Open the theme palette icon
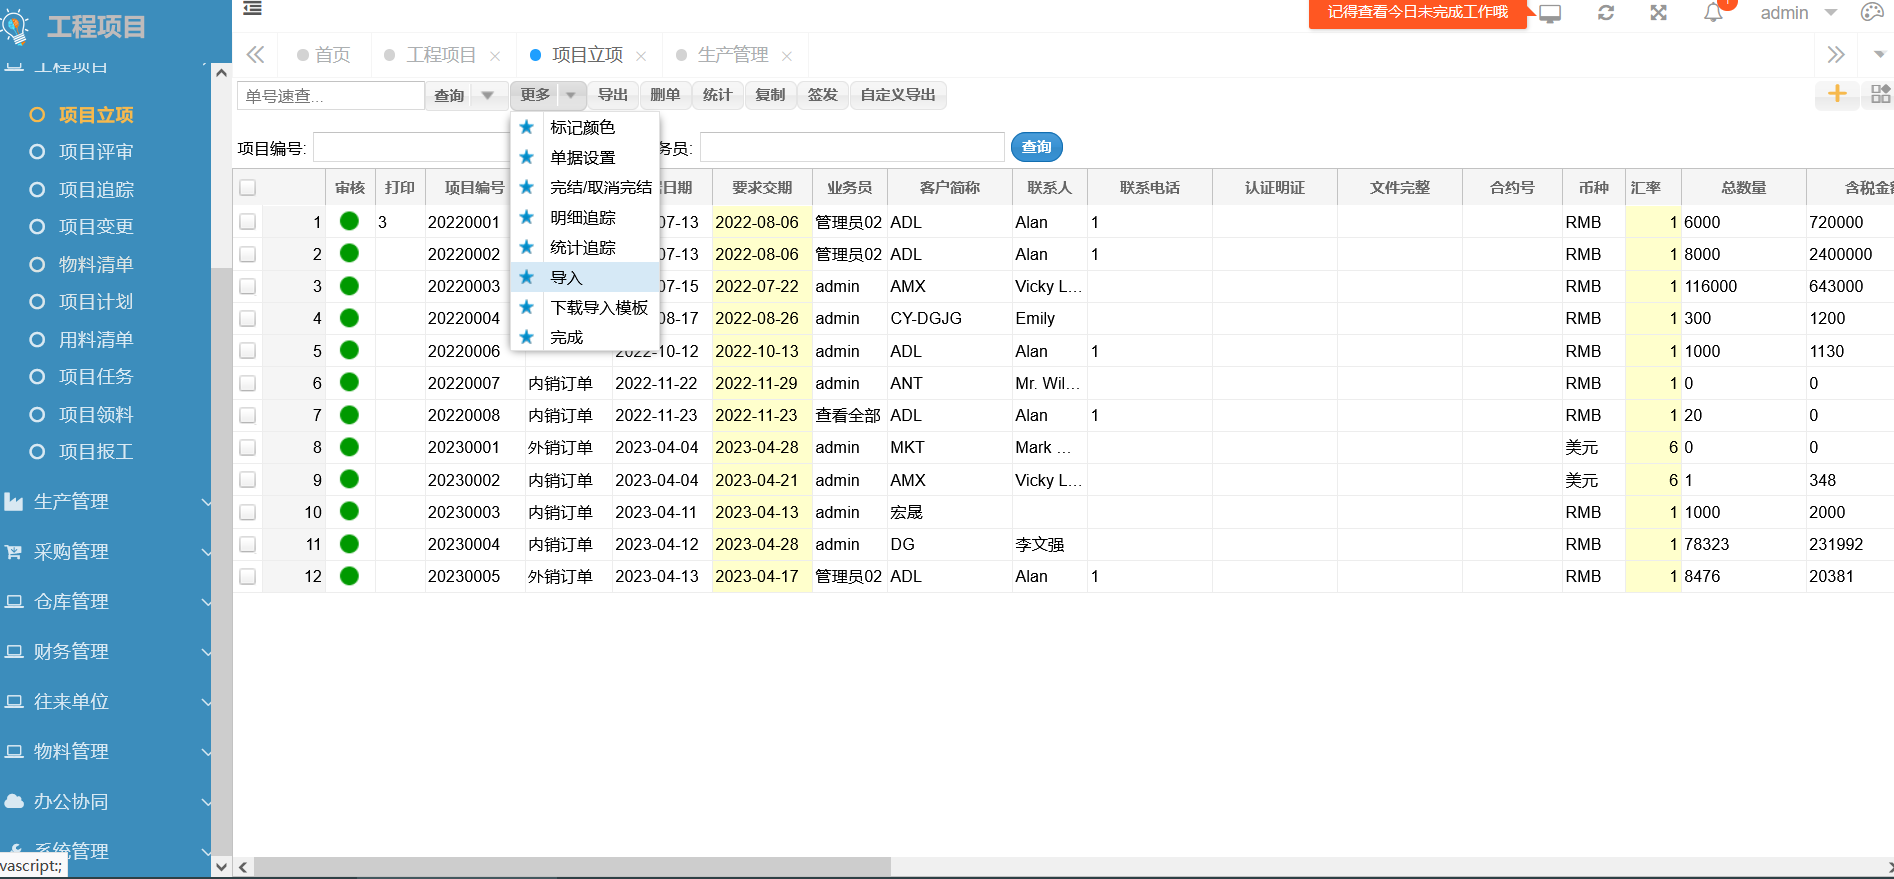 tap(1872, 13)
